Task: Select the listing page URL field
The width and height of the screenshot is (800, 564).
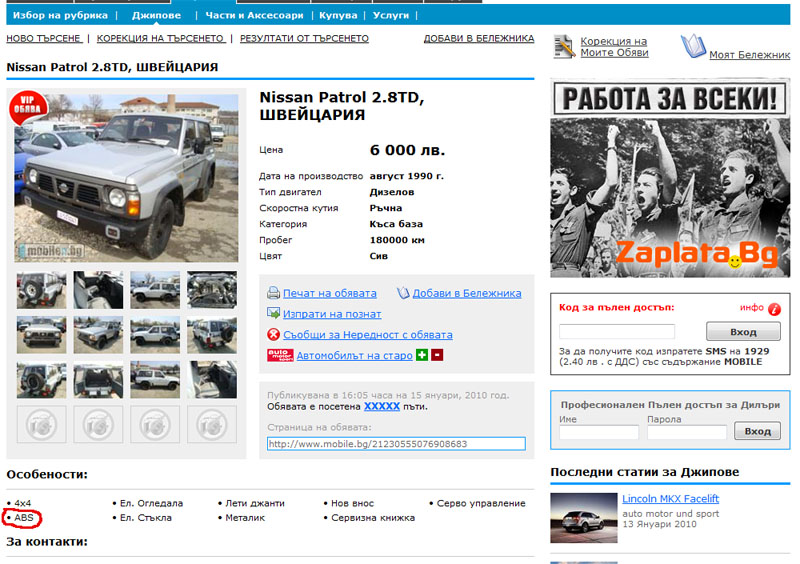Action: [396, 444]
